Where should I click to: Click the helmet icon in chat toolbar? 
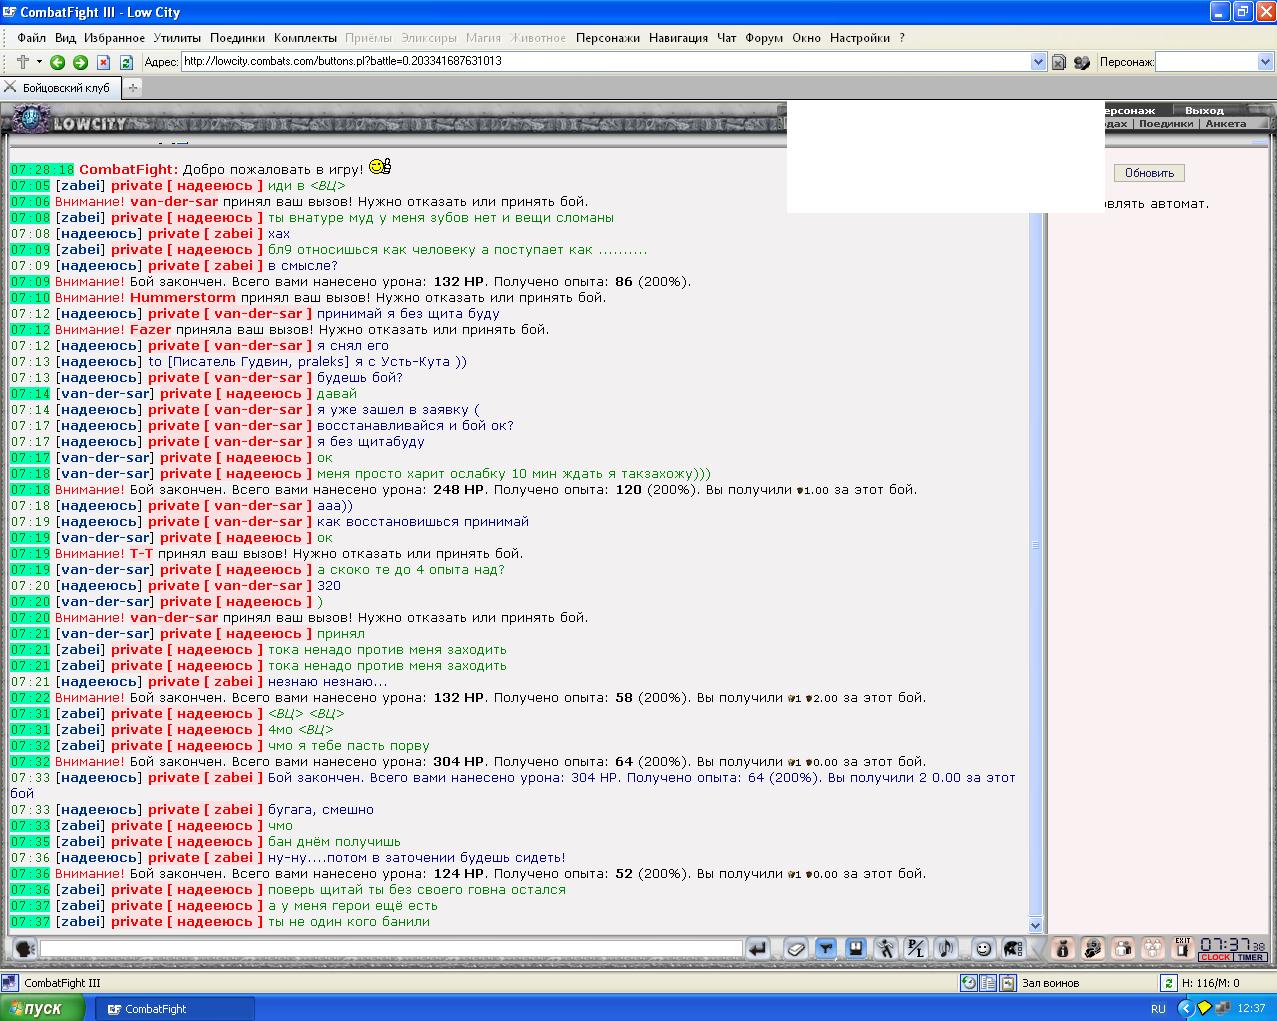point(1013,948)
